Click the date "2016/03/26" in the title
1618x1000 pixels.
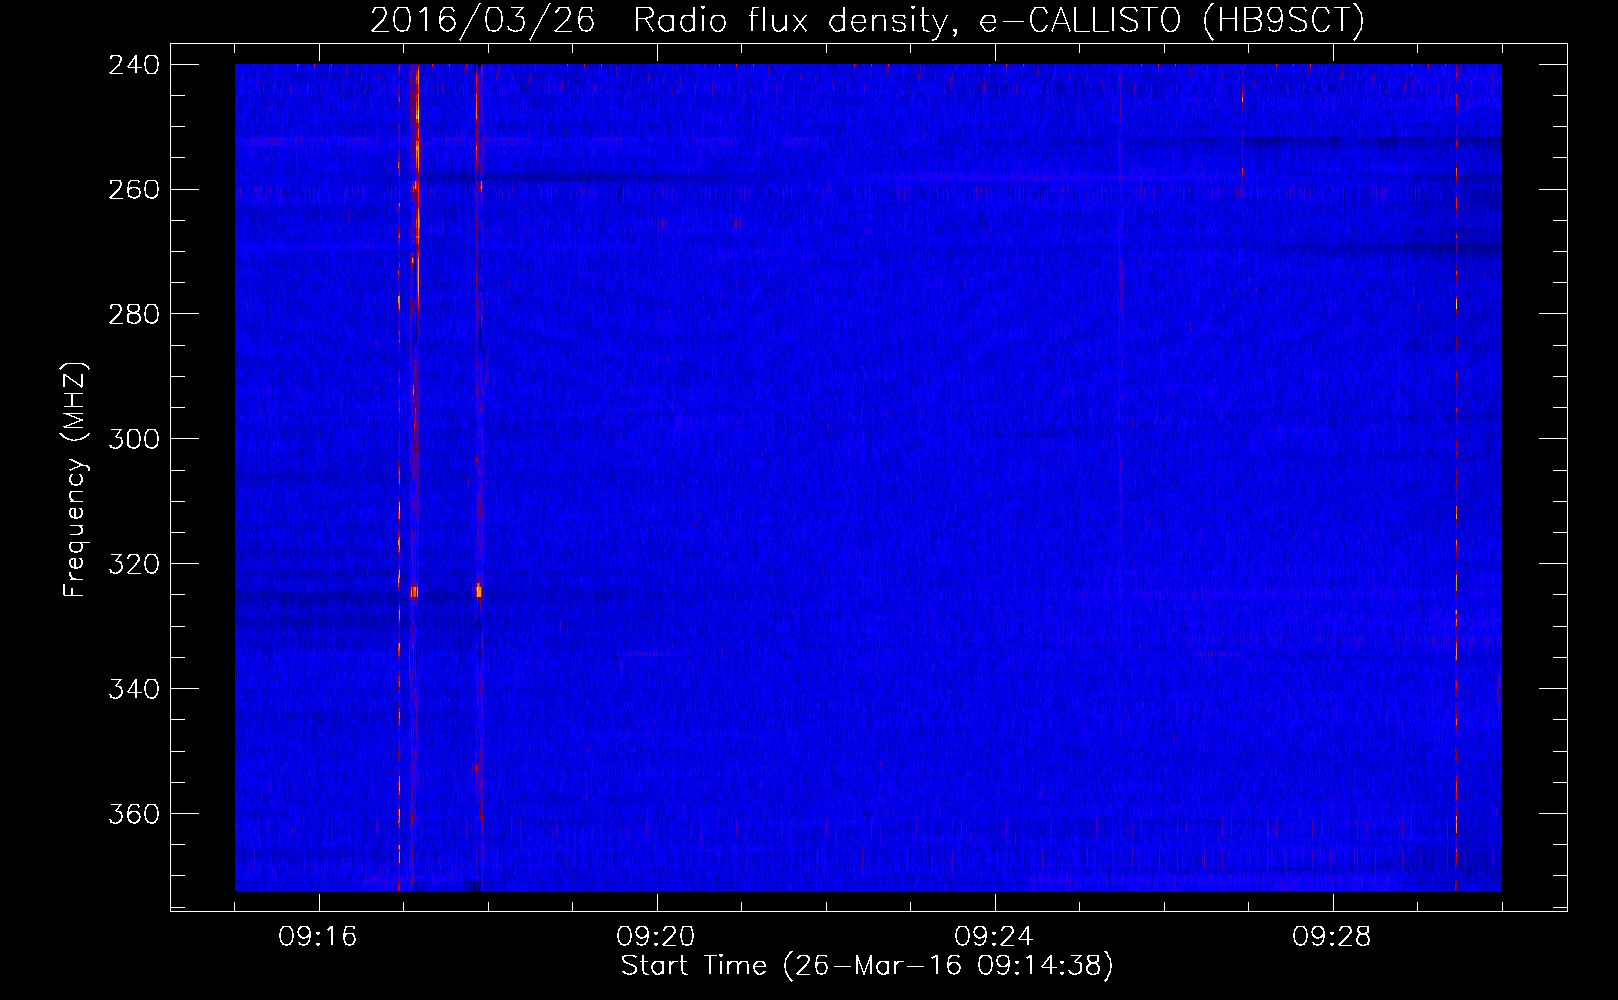pyautogui.click(x=483, y=20)
